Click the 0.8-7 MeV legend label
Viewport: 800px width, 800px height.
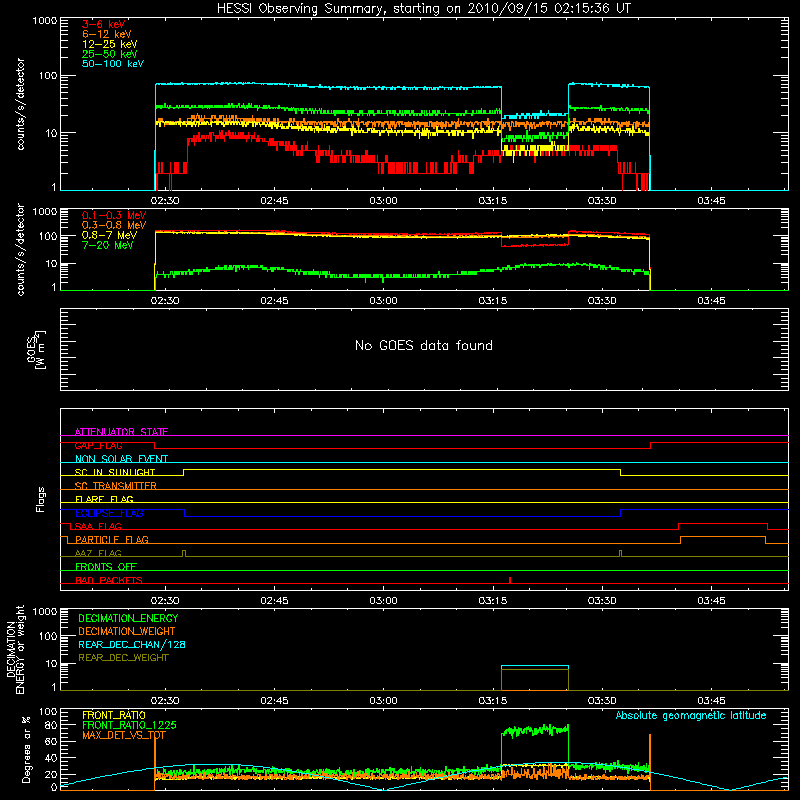pyautogui.click(x=109, y=235)
